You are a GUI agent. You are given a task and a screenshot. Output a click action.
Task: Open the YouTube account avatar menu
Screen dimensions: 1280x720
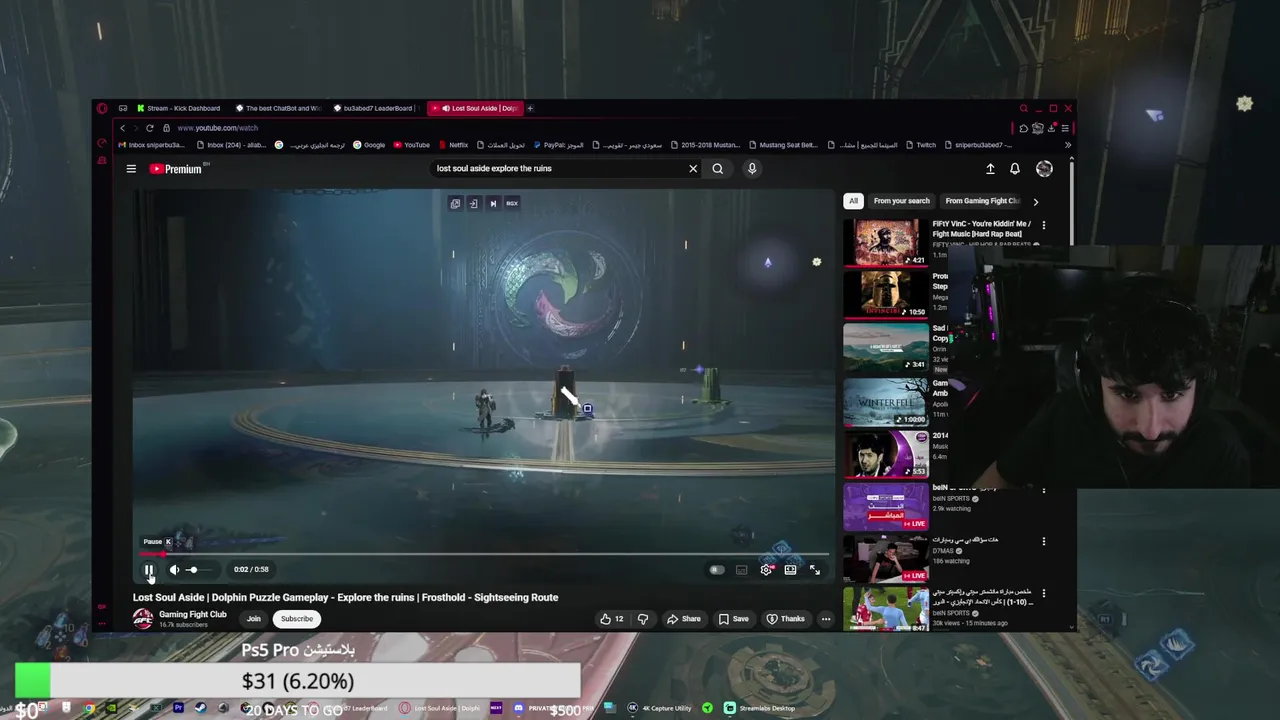(x=1044, y=169)
